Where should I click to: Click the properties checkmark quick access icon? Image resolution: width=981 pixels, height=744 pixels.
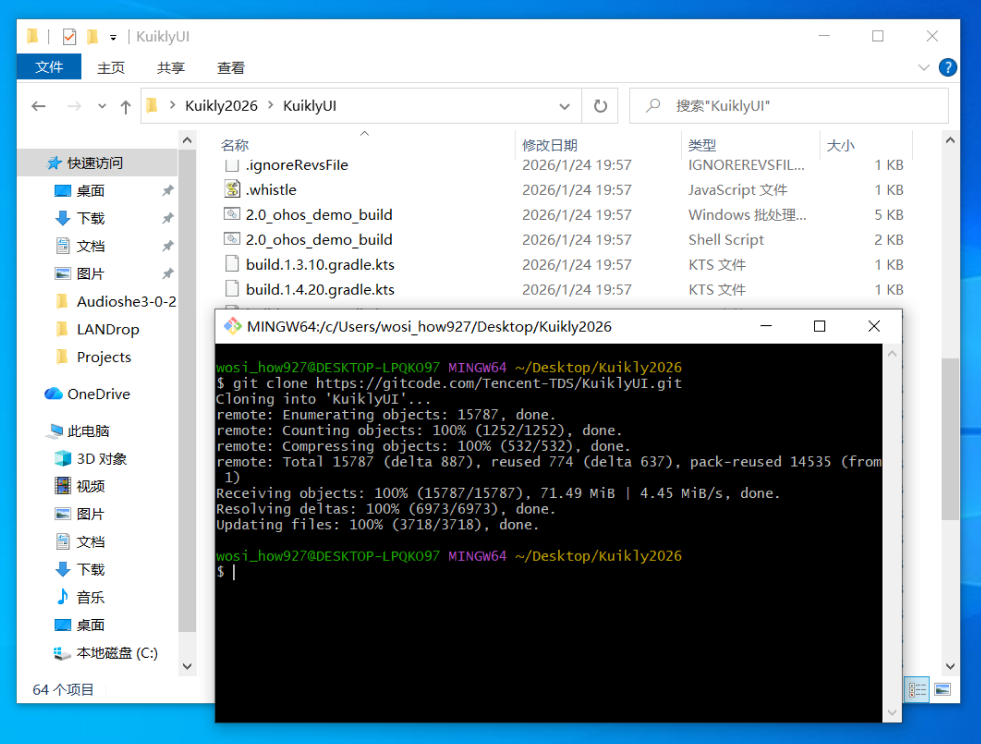point(69,37)
